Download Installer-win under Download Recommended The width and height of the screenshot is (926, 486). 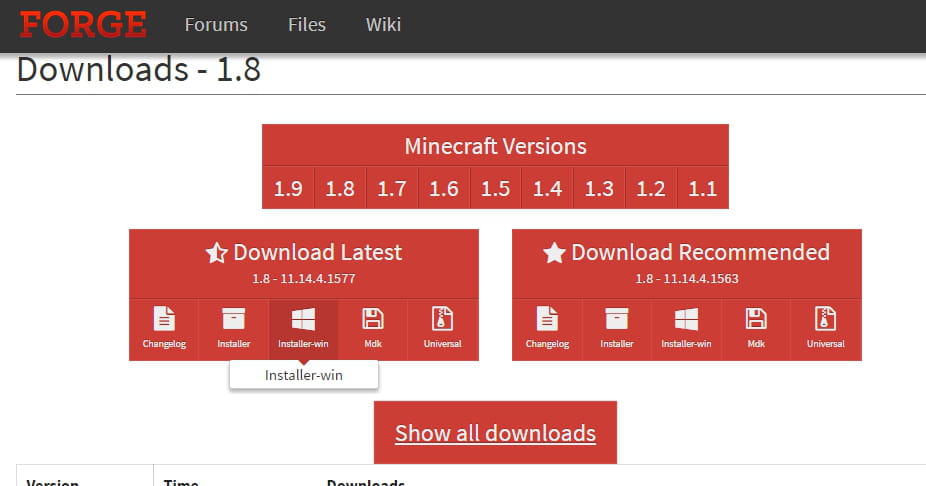click(x=686, y=330)
